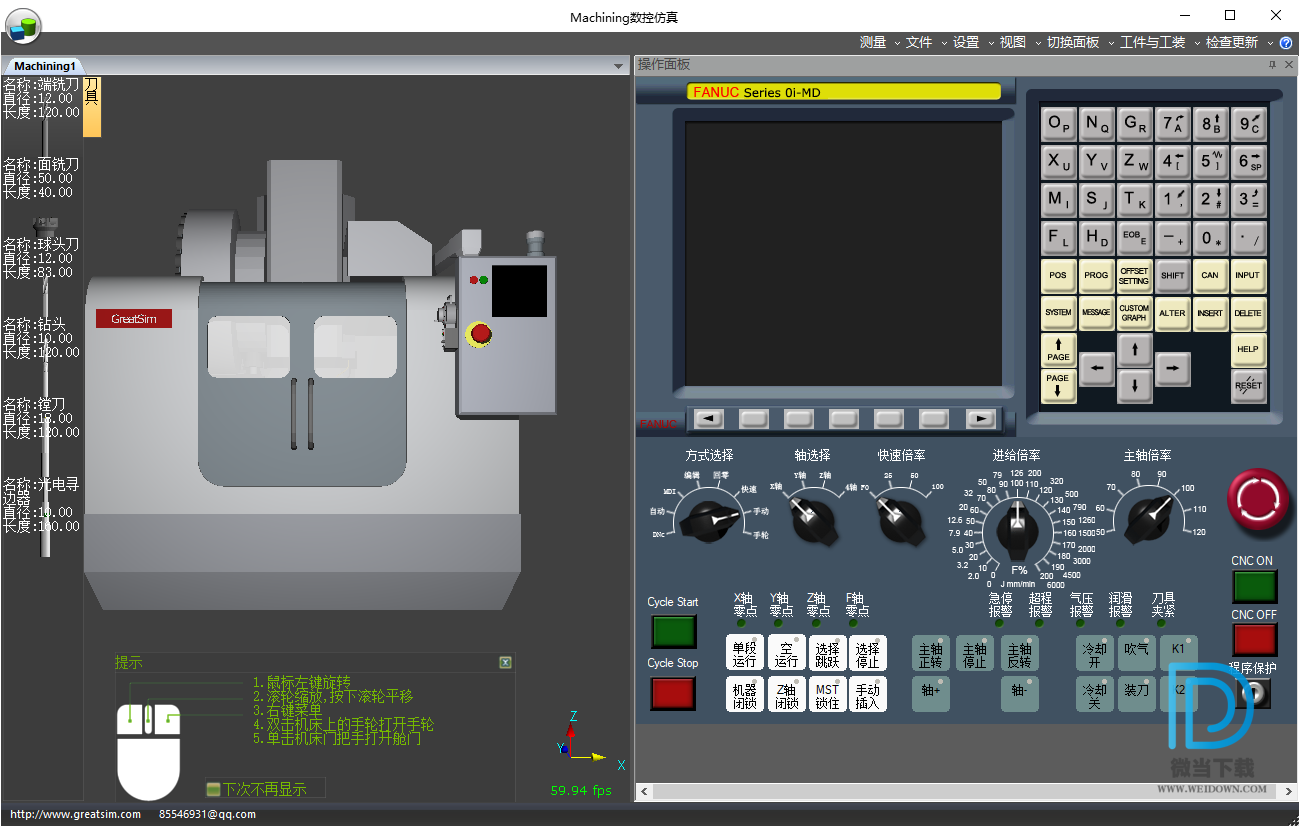The image size is (1300, 827).
Task: Click the 主轴正转 spindle forward button
Action: (x=931, y=654)
